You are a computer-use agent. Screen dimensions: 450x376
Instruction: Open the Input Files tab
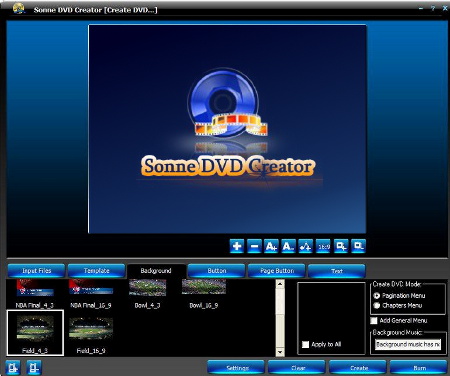coord(36,271)
